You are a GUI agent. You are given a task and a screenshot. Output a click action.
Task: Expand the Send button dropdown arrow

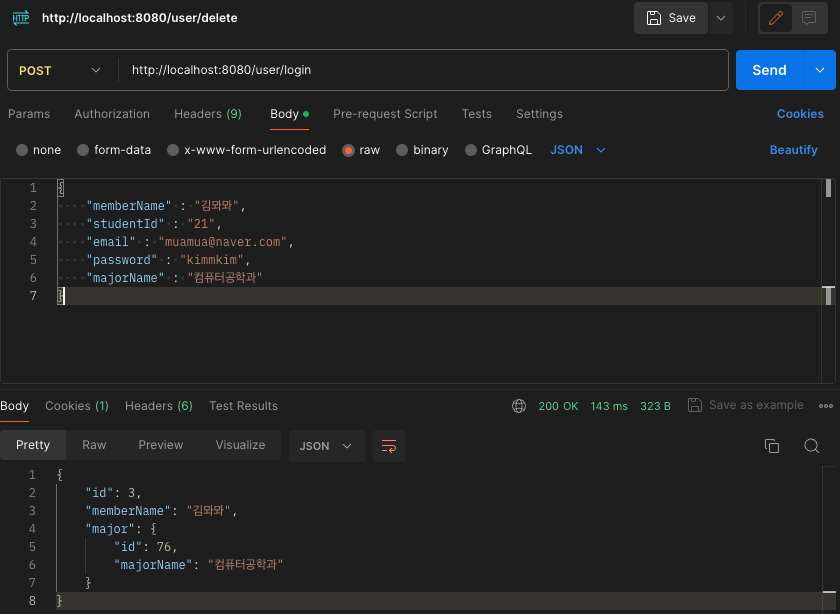tap(820, 70)
